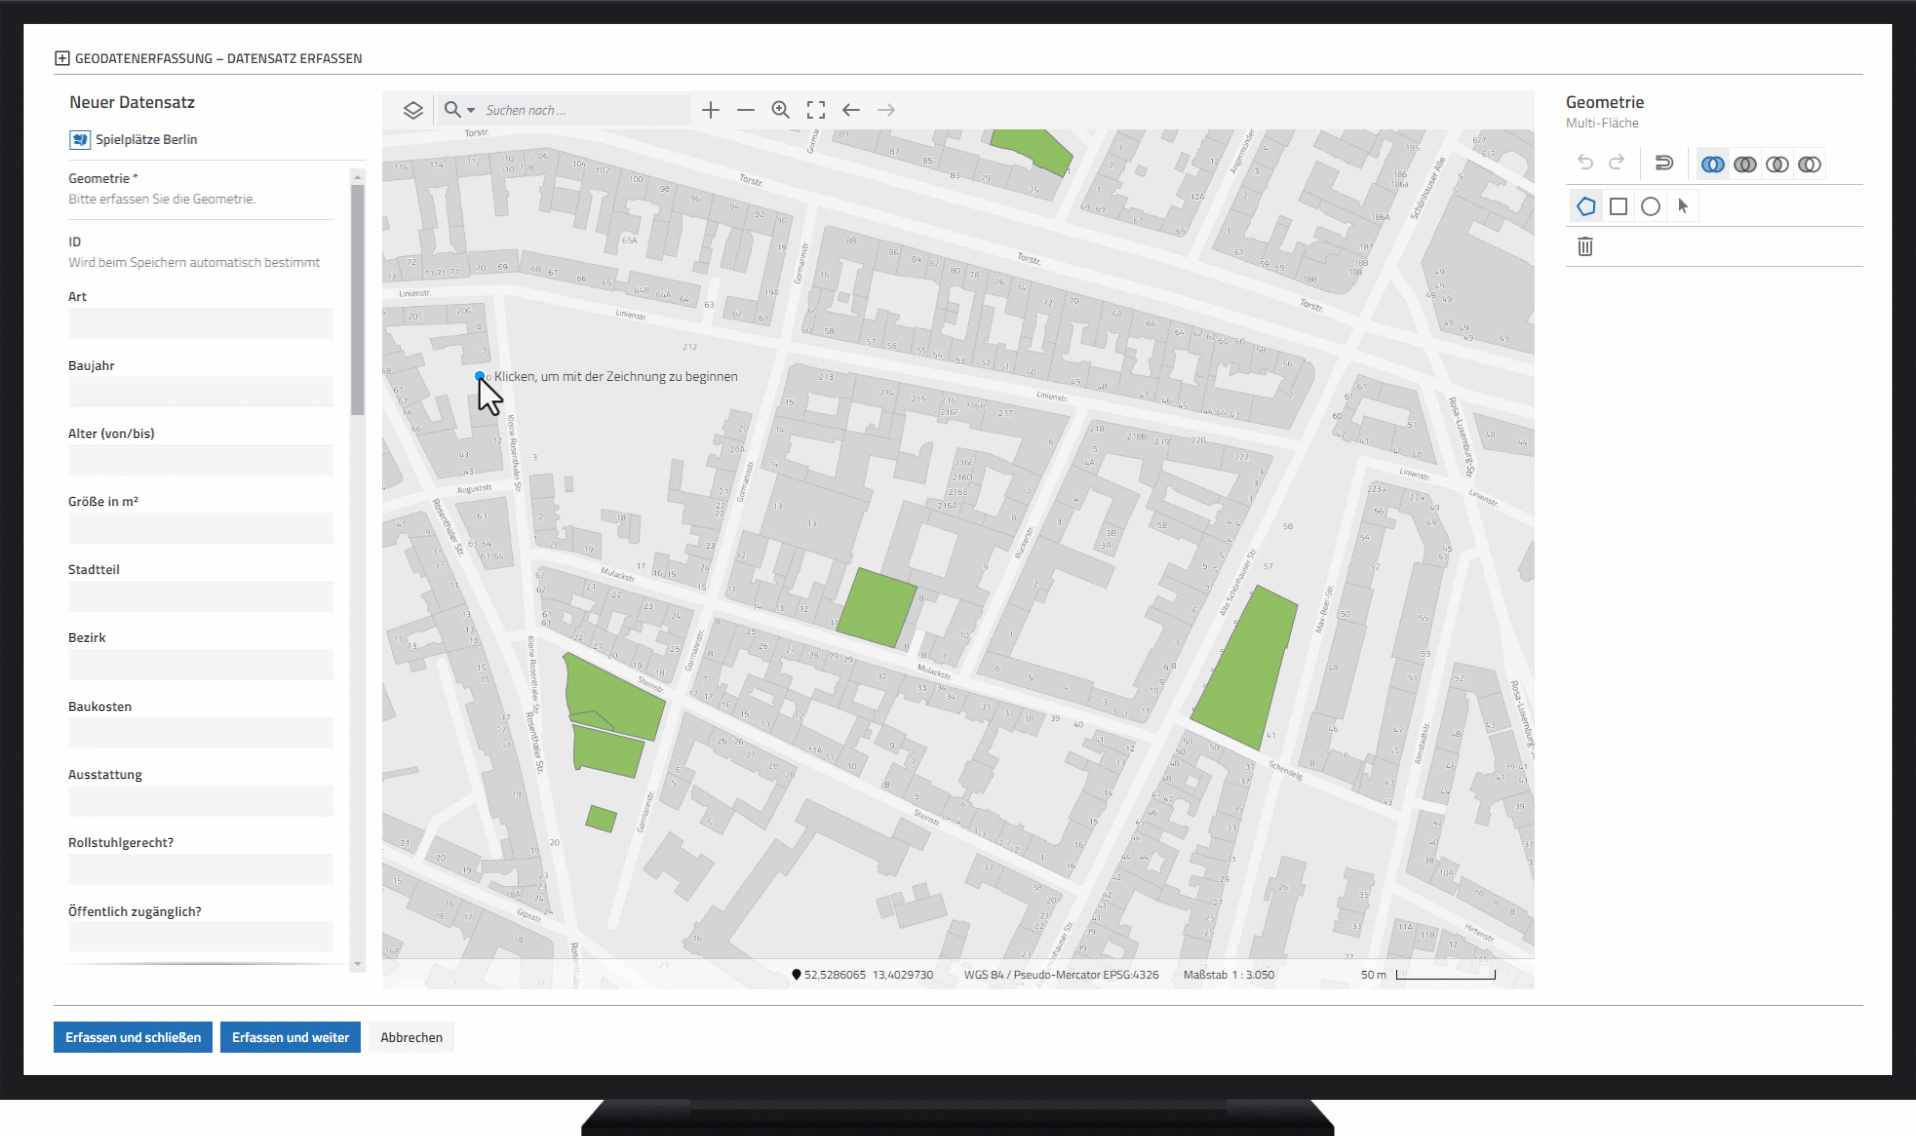This screenshot has width=1916, height=1136.
Task: Click the 'Suchen nach ...' search field
Action: [x=585, y=110]
